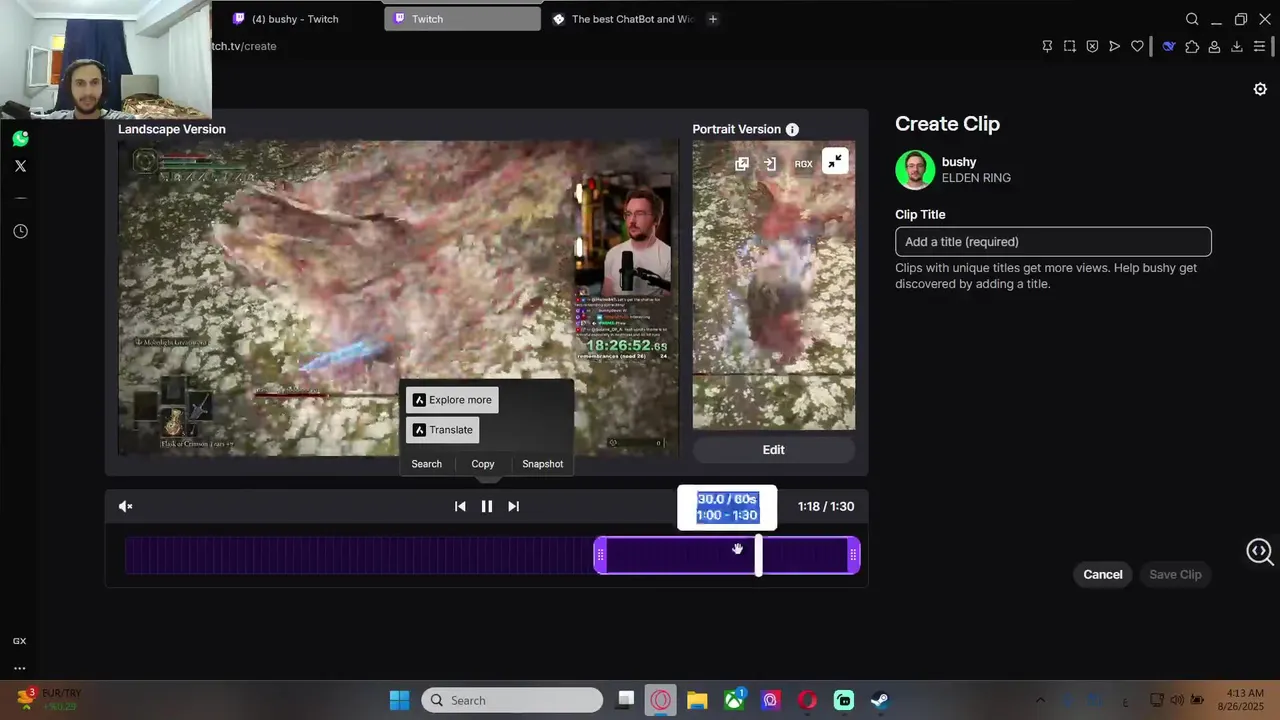Click the Clip Title input field
1280x720 pixels.
(1053, 241)
